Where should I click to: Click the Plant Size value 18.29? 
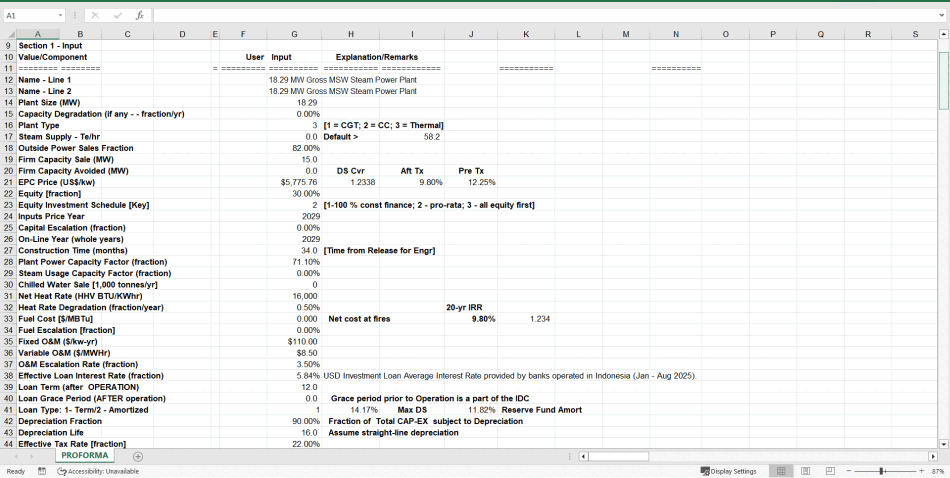point(294,103)
